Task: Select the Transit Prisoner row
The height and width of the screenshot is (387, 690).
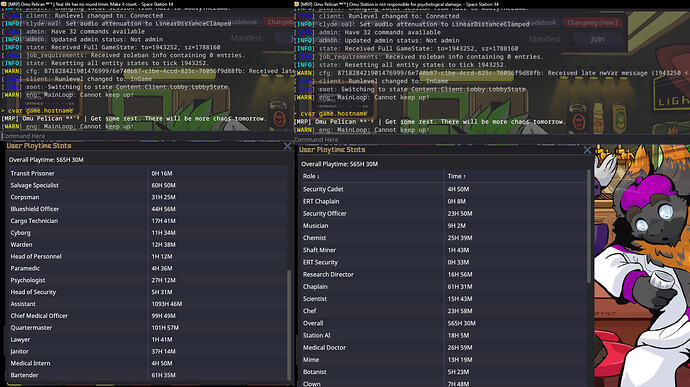Action: pyautogui.click(x=148, y=173)
